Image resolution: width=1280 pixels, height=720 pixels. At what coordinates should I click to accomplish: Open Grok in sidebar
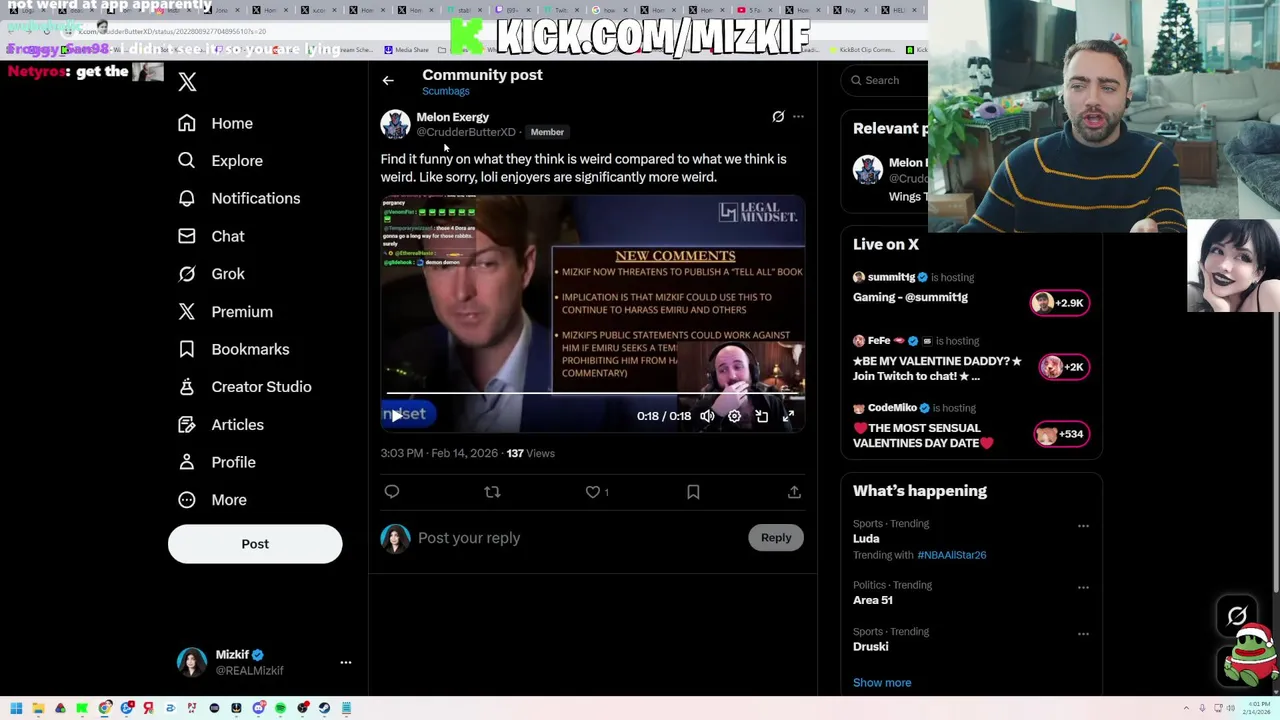coord(210,274)
